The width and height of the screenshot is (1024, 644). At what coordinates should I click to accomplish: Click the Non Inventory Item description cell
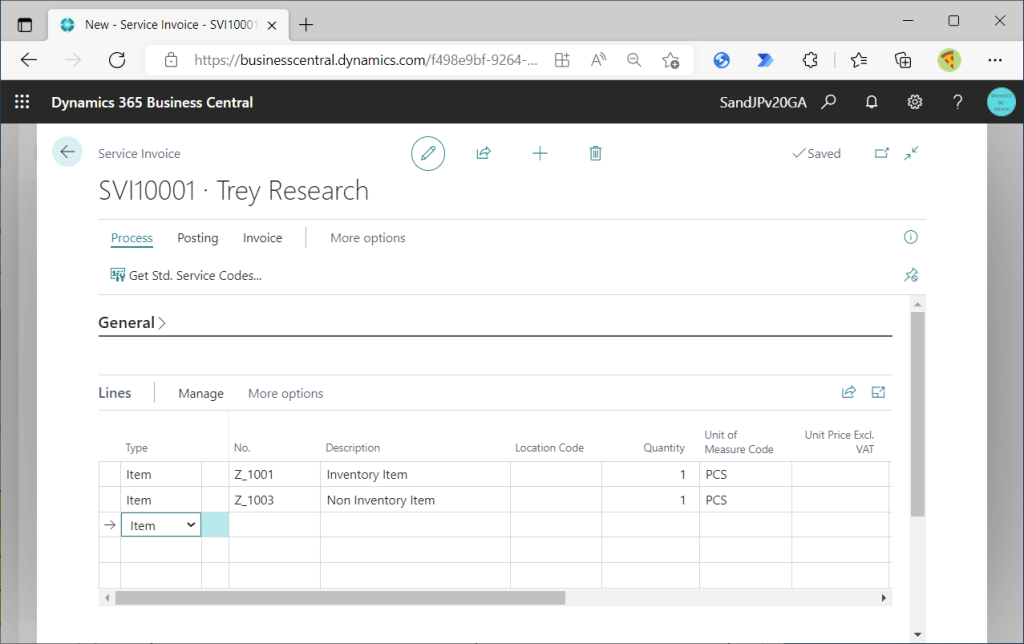415,500
